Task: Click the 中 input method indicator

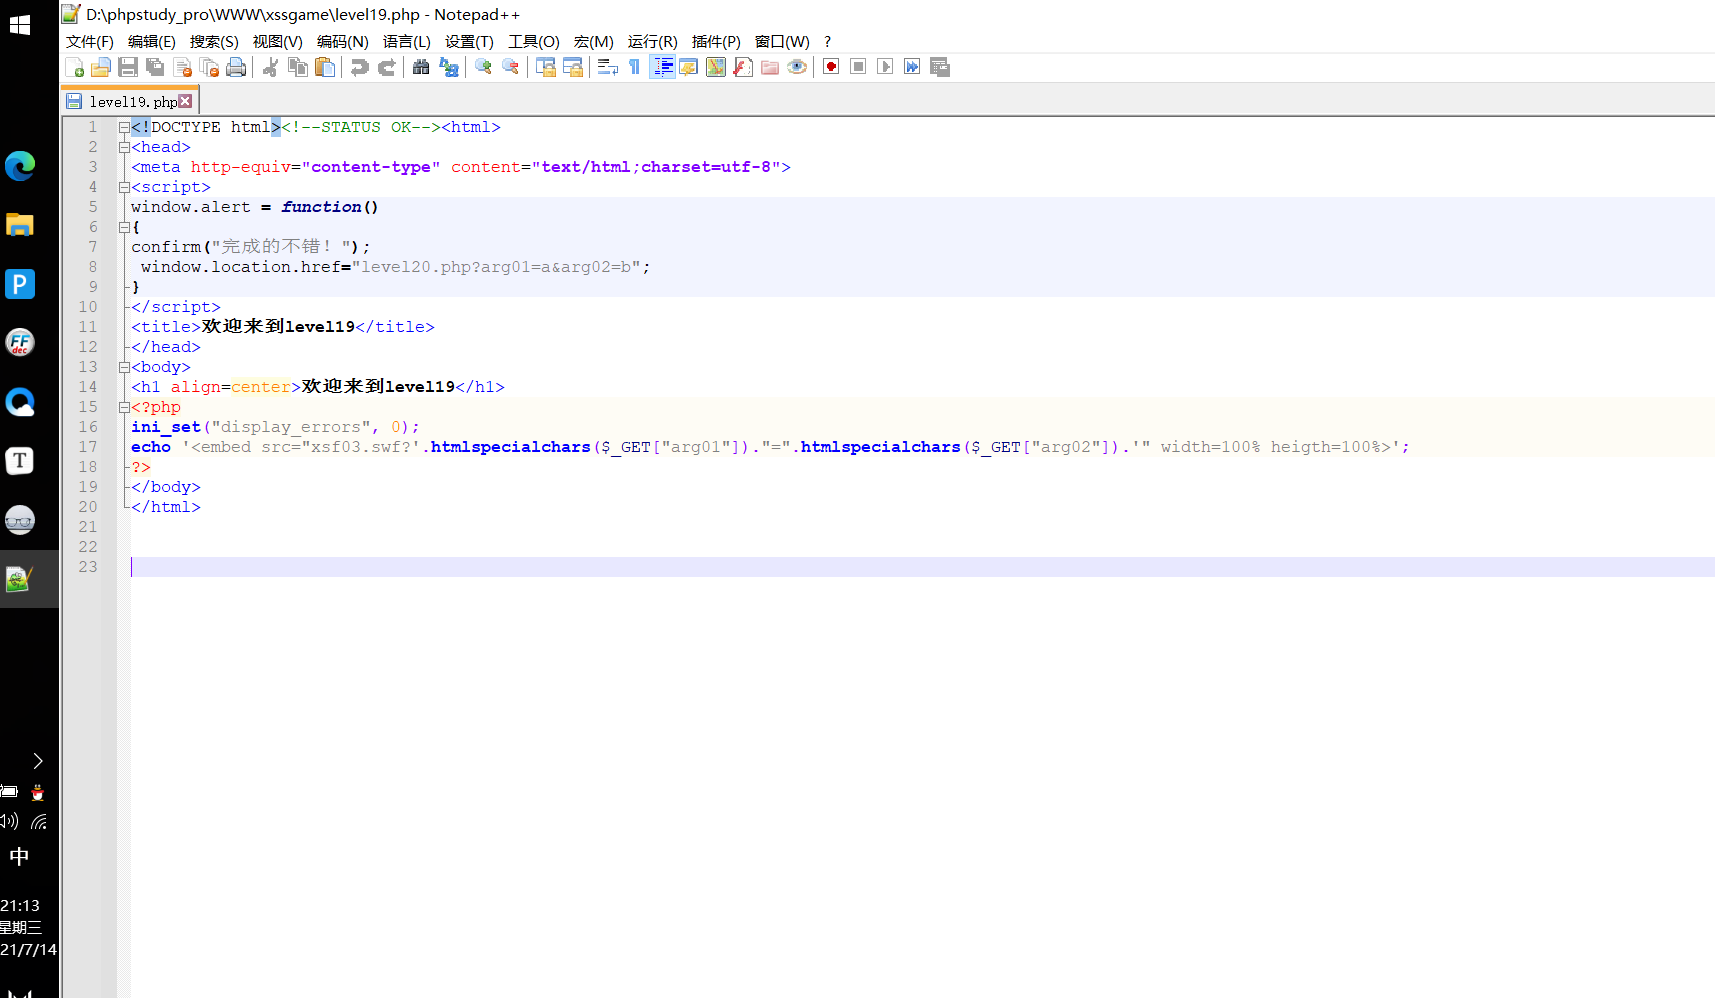Action: pos(19,856)
